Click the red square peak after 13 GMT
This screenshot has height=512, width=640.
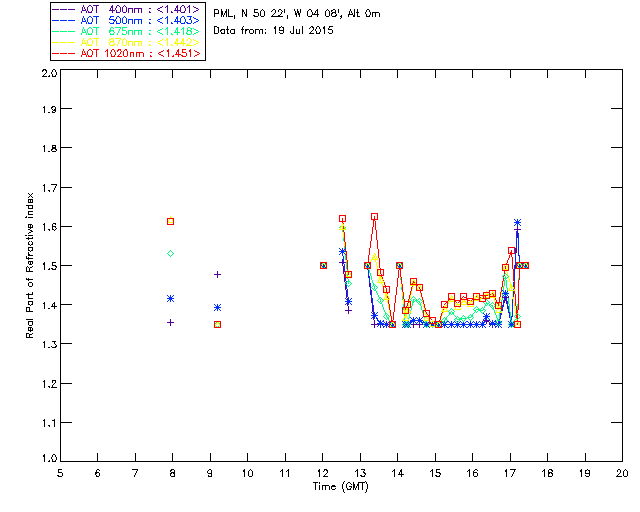[x=374, y=216]
